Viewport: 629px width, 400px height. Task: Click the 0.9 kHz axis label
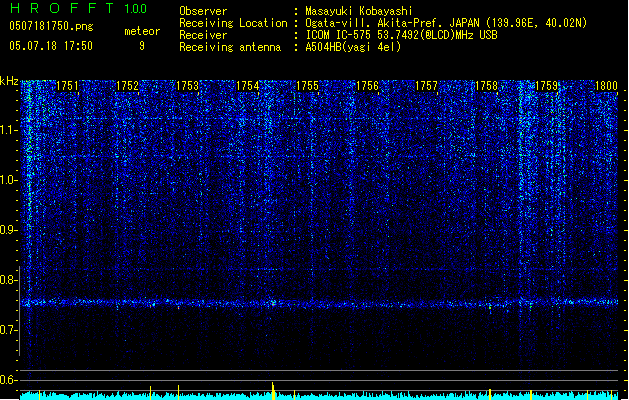coord(8,230)
